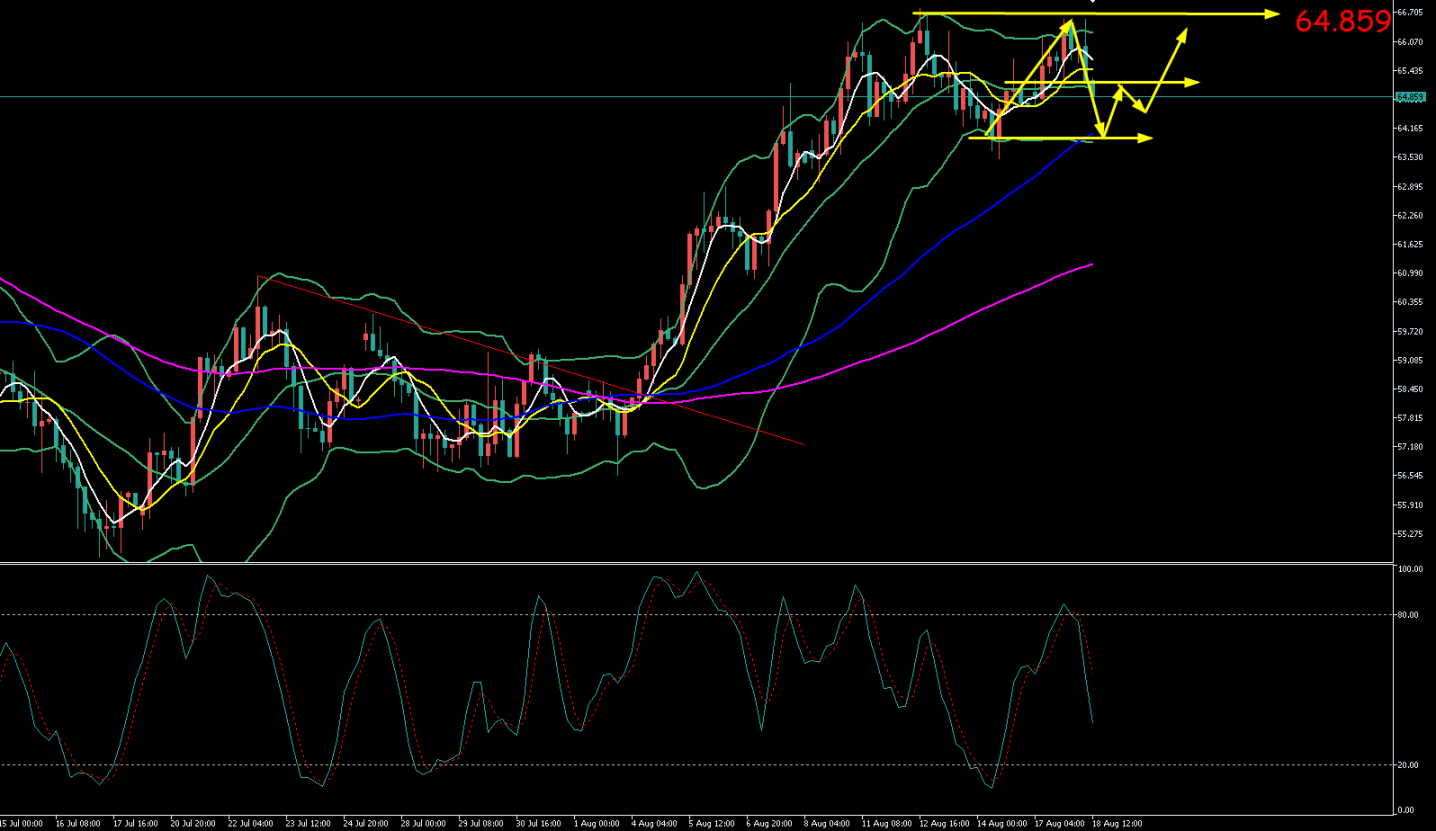Click the 65.435 price axis label

point(1410,70)
